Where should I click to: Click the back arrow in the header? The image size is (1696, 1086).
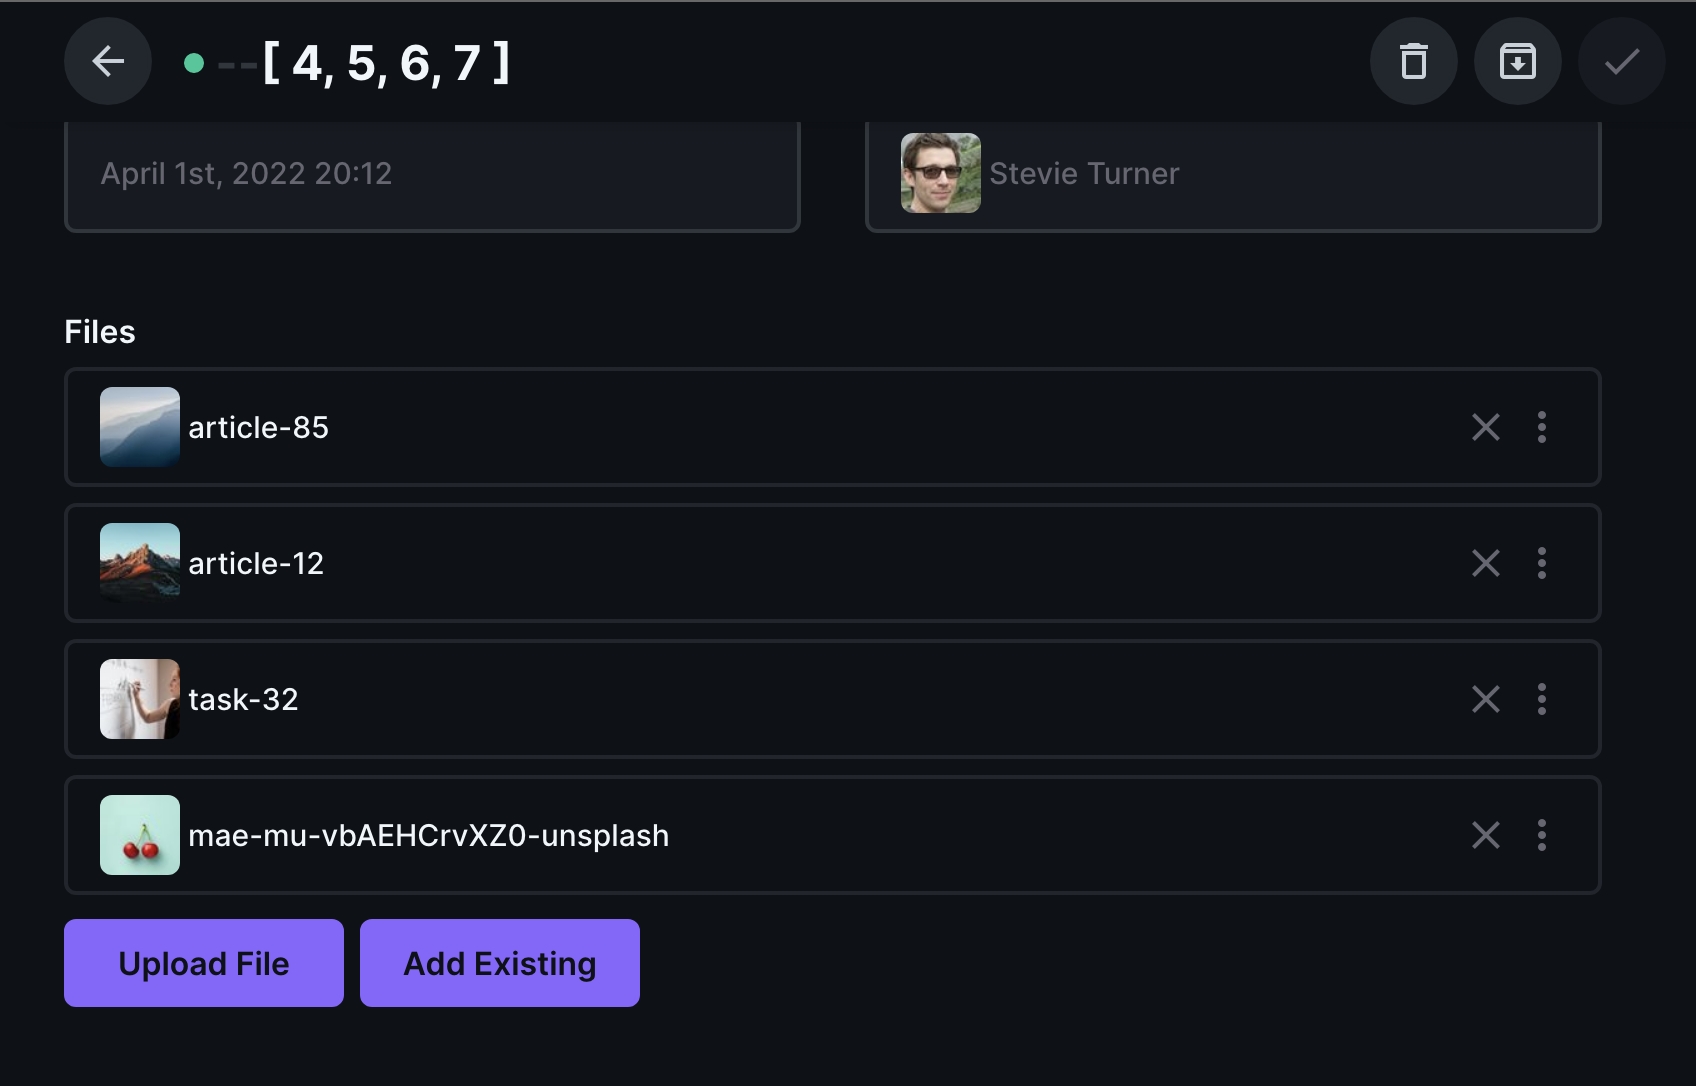107,61
